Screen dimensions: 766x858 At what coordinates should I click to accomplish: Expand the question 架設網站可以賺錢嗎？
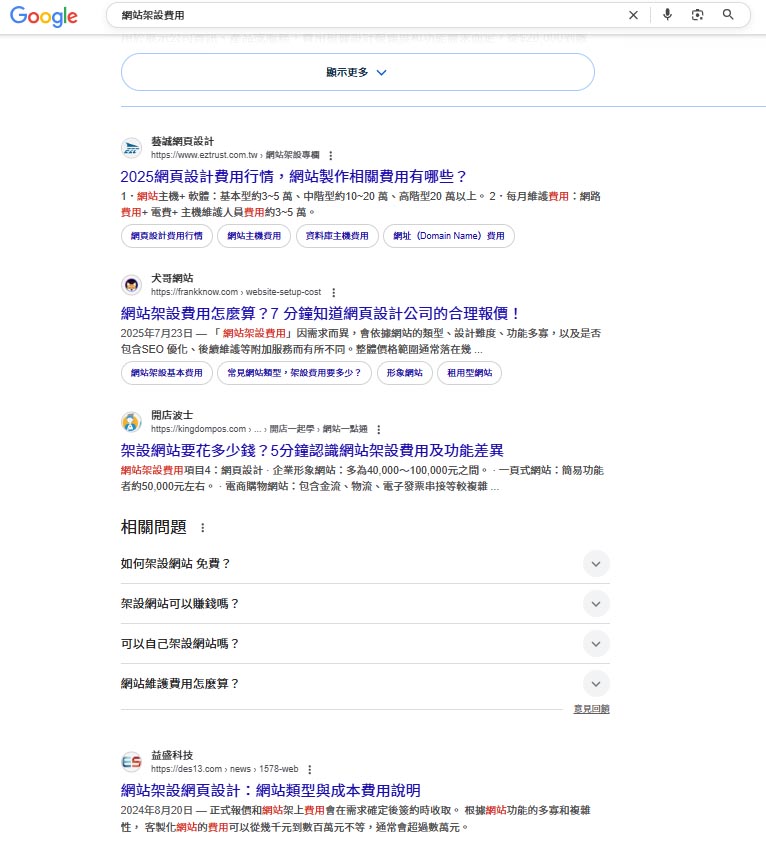pos(365,604)
